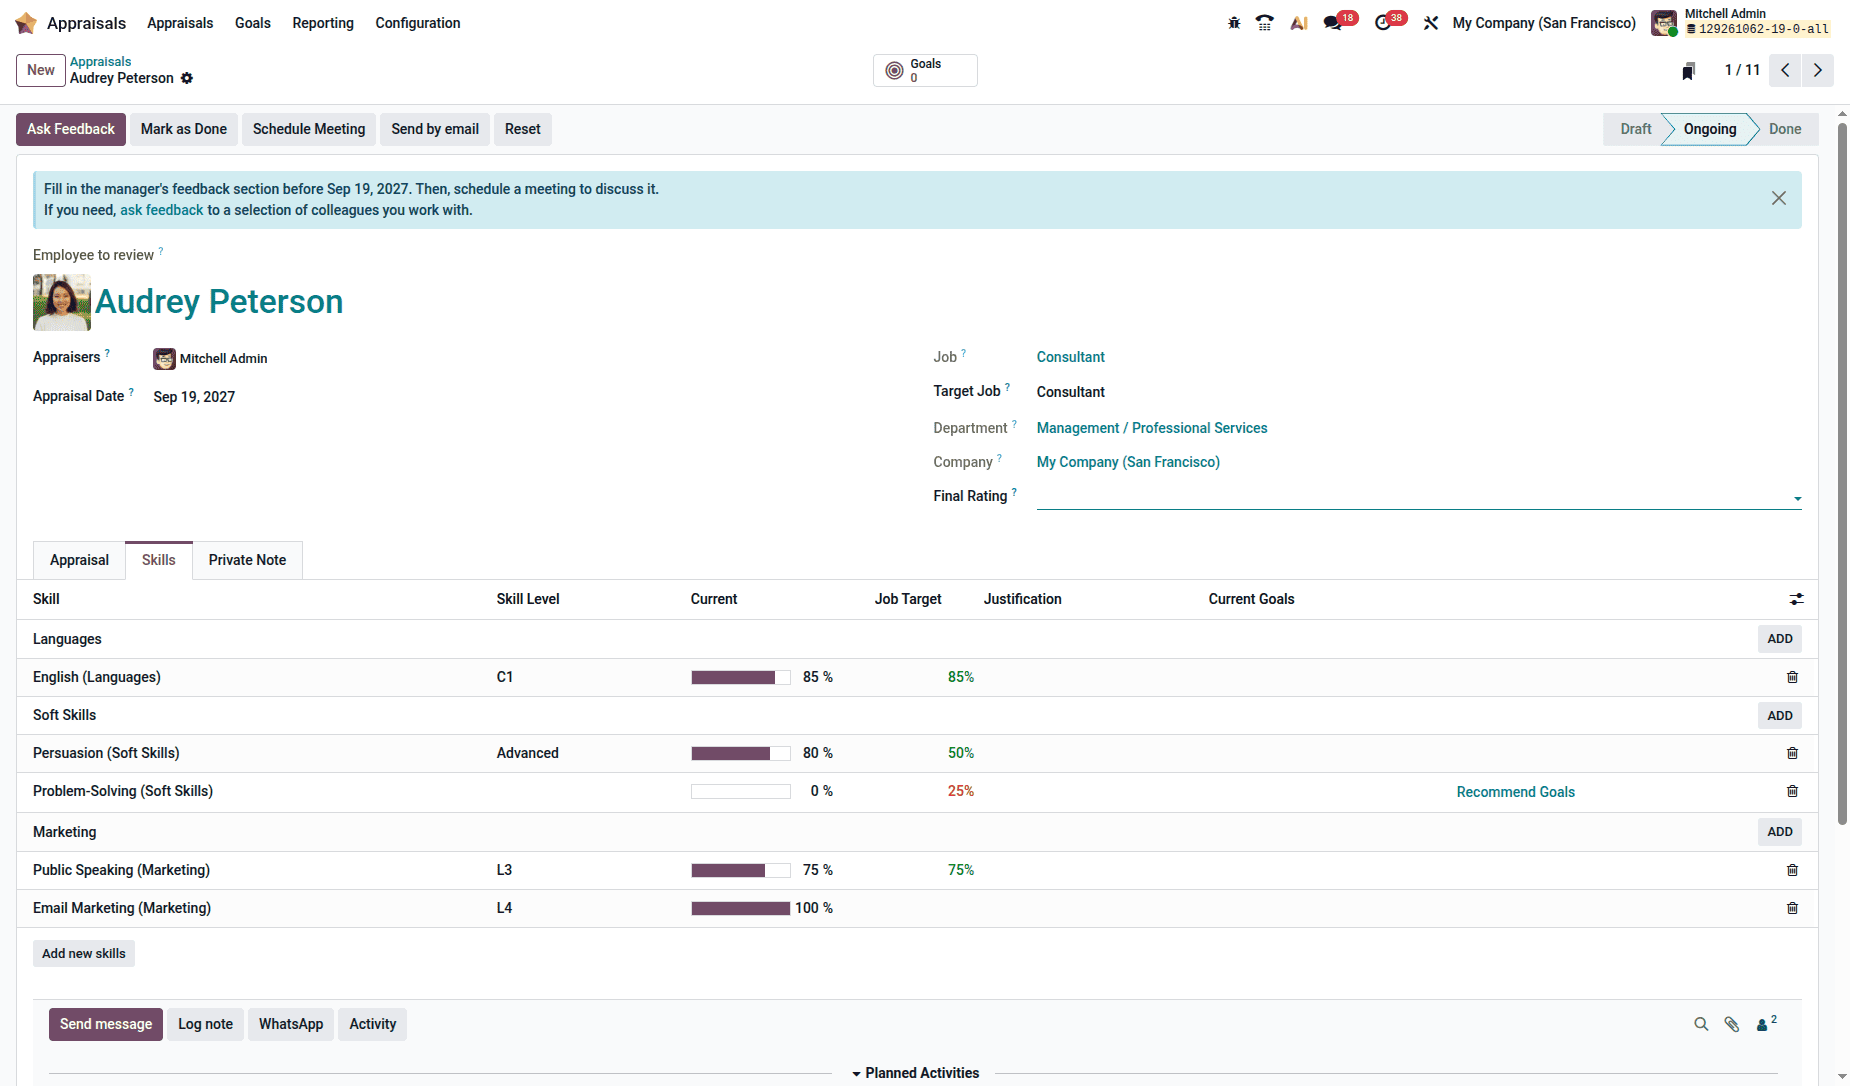Image resolution: width=1850 pixels, height=1086 pixels.
Task: Click the Schedule Meeting button
Action: 309,129
